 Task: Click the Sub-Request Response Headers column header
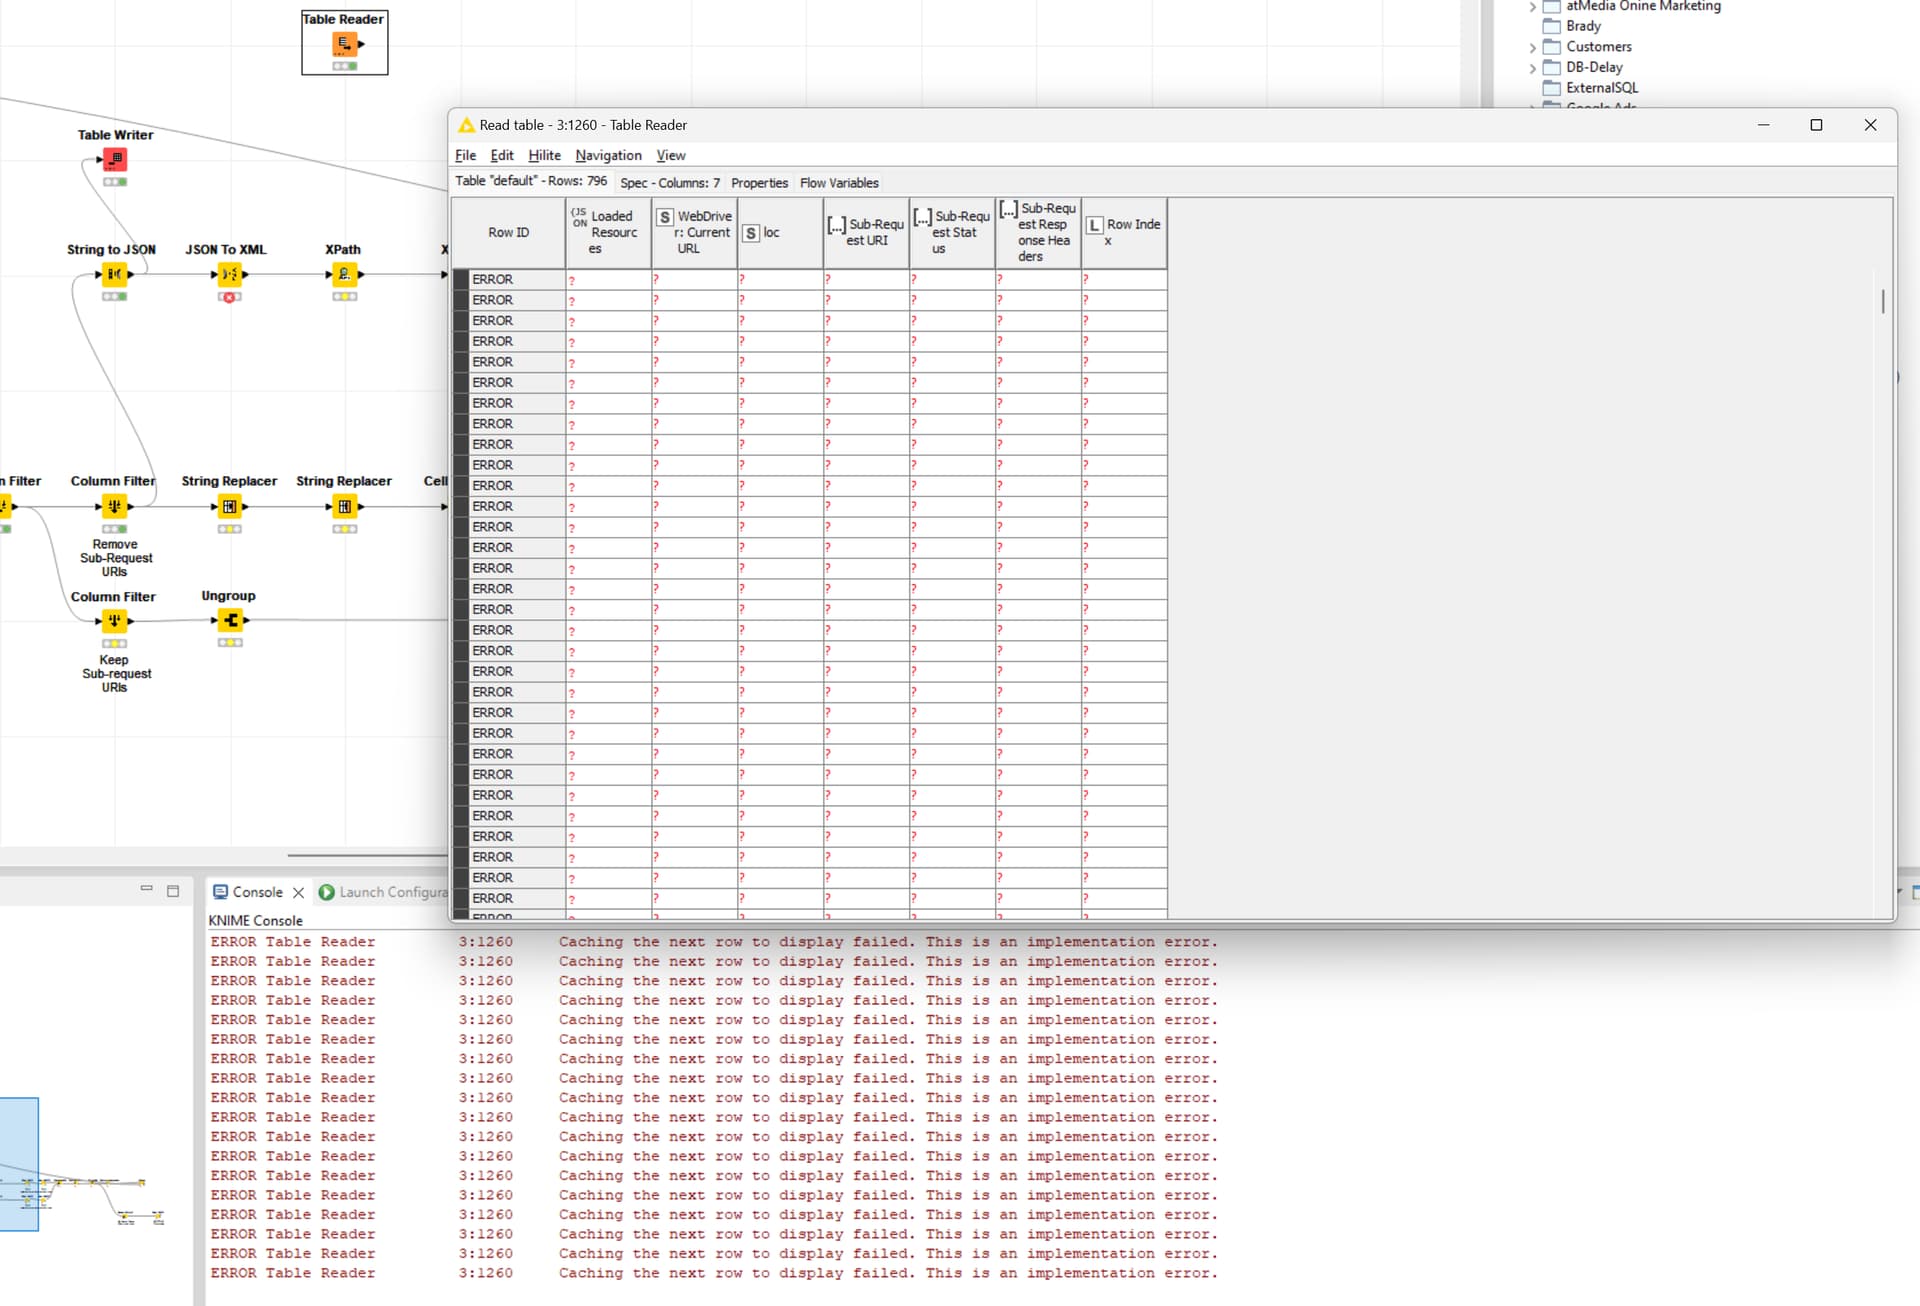click(x=1039, y=233)
